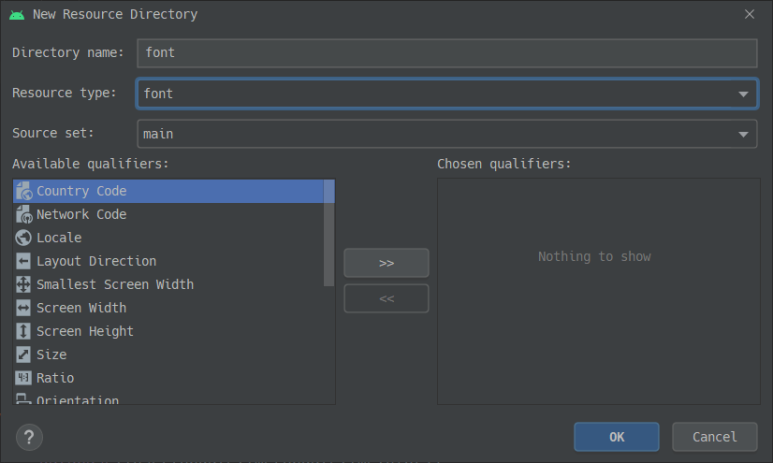
Task: Add qualifier with the >> button
Action: coord(386,263)
